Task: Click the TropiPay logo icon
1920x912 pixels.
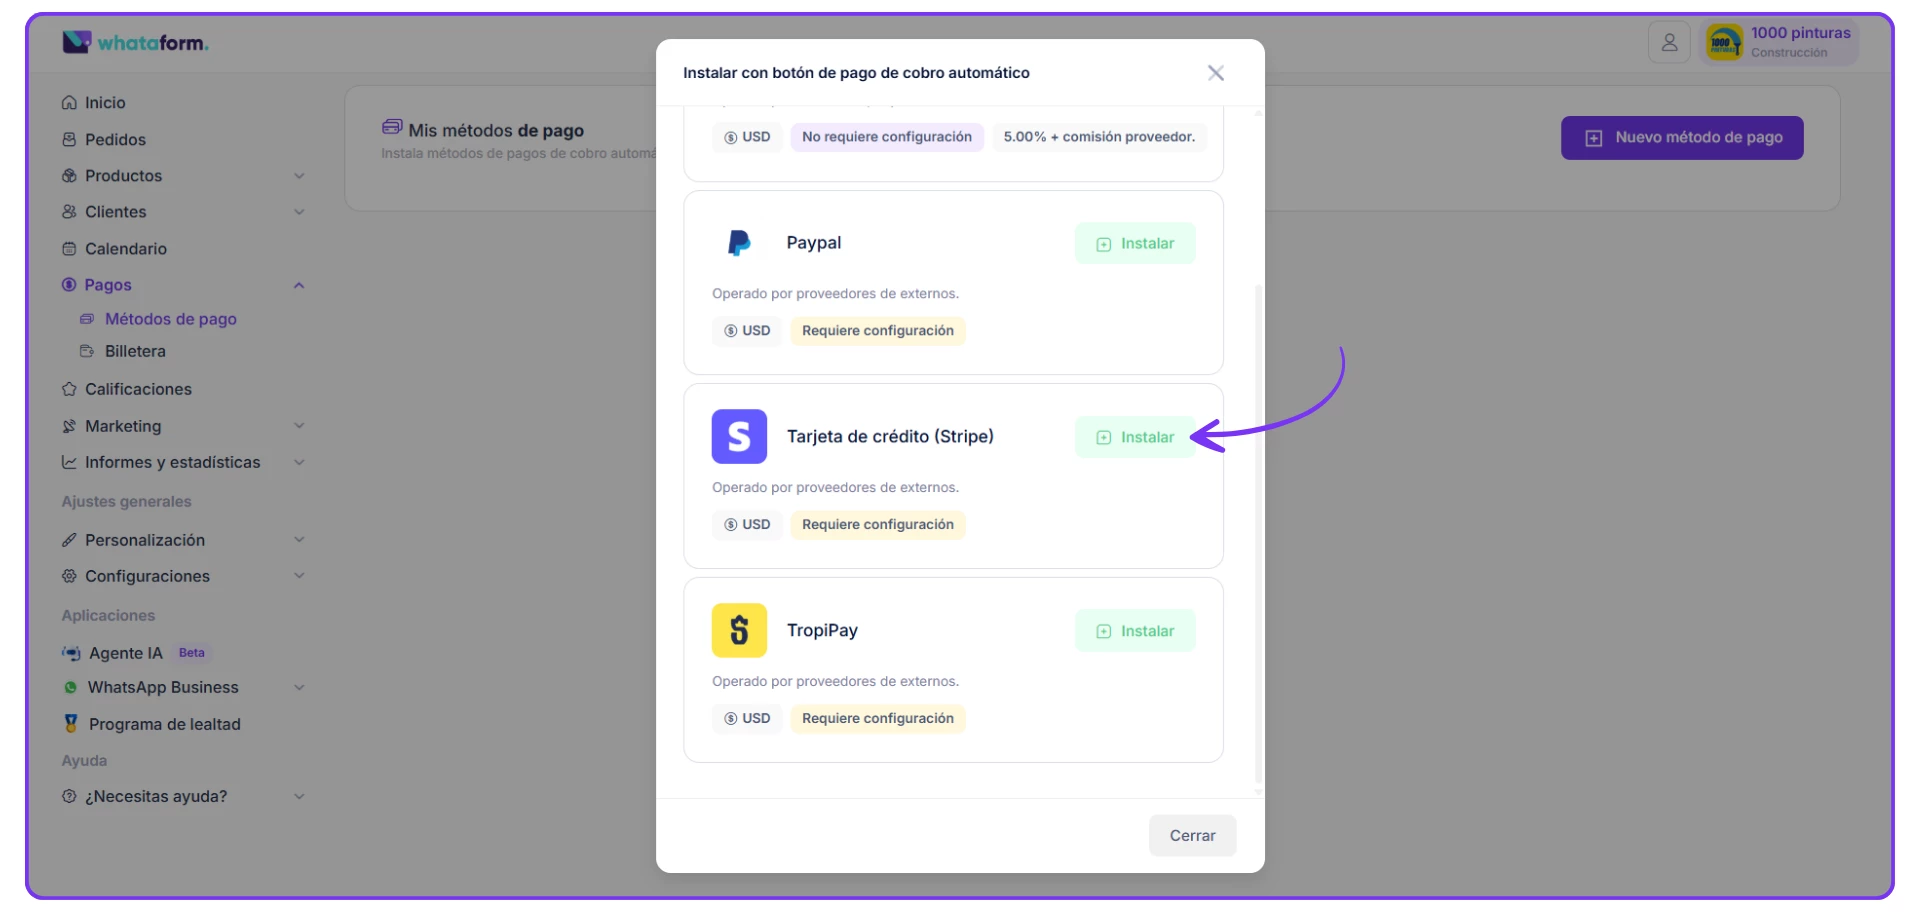Action: point(739,631)
